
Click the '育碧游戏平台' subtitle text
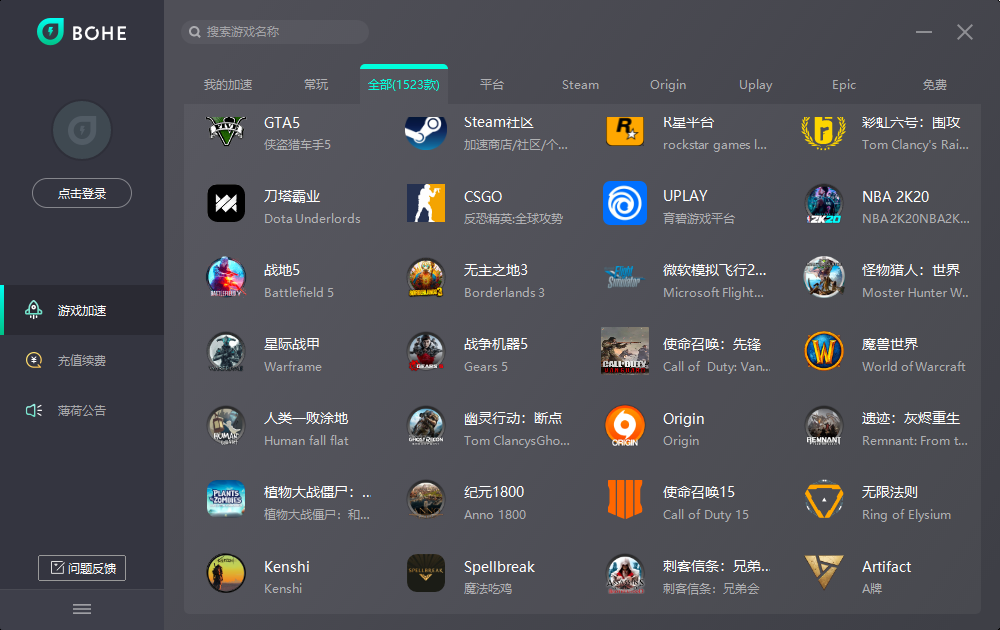[699, 219]
